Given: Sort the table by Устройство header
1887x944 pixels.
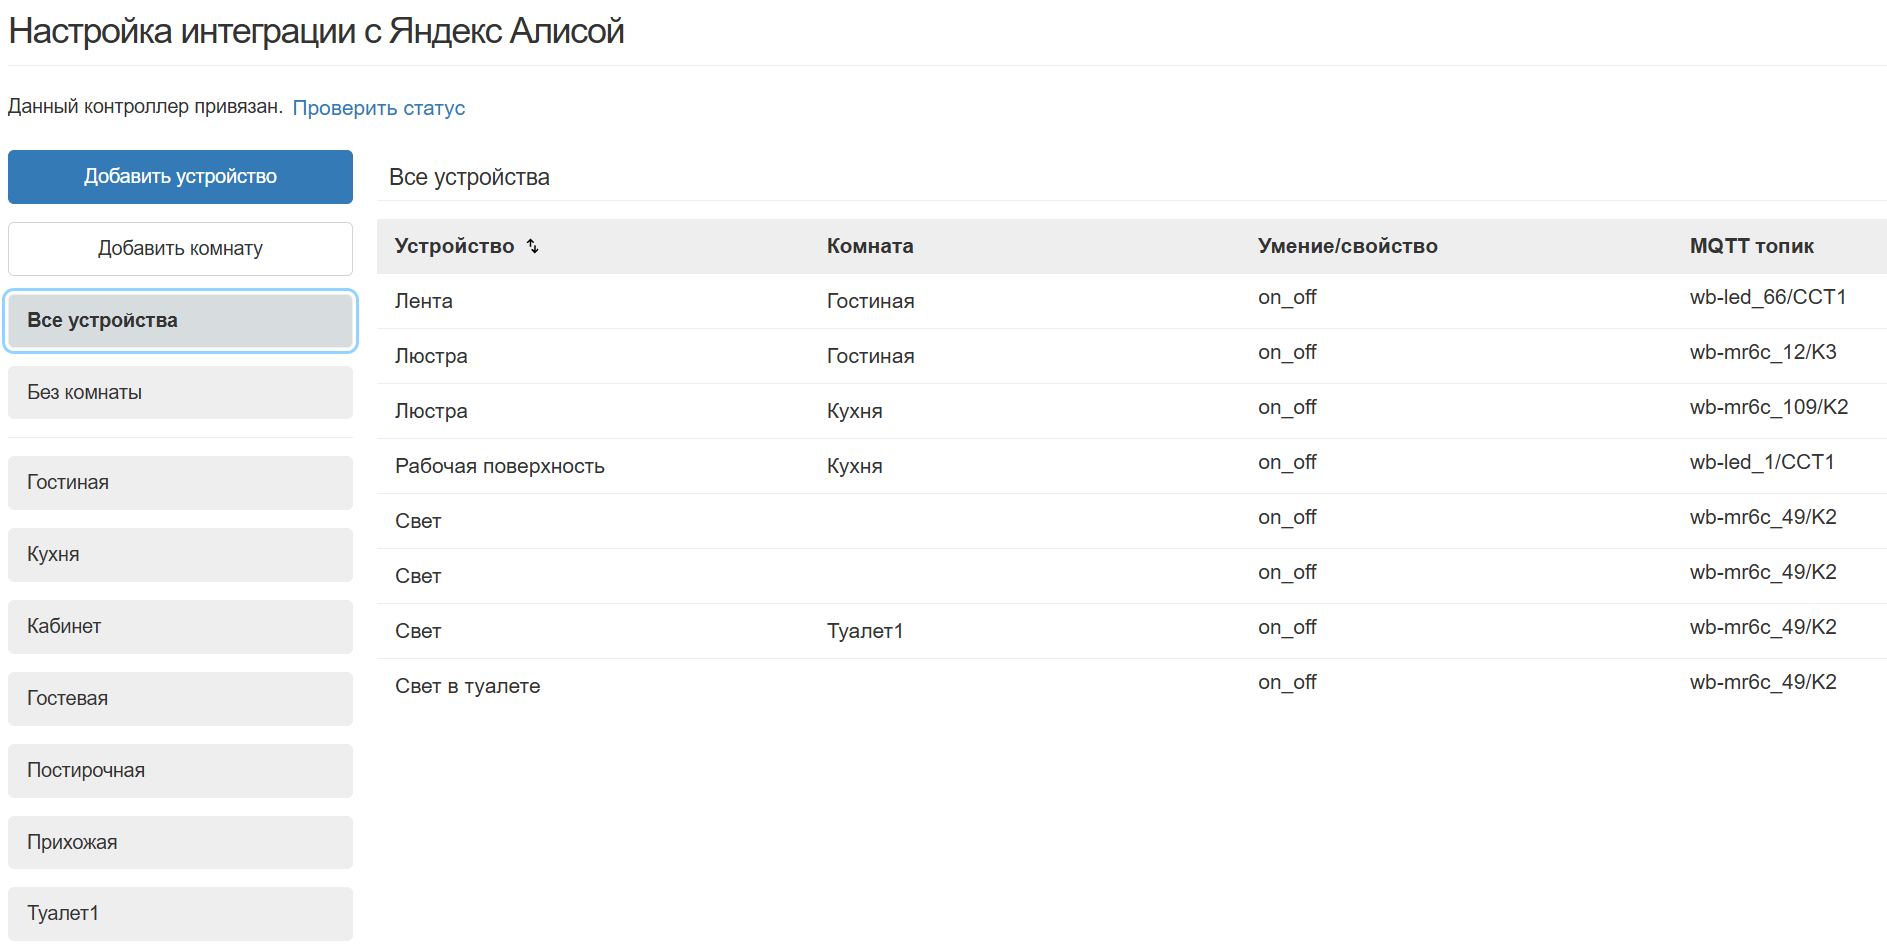Looking at the screenshot, I should pyautogui.click(x=454, y=246).
